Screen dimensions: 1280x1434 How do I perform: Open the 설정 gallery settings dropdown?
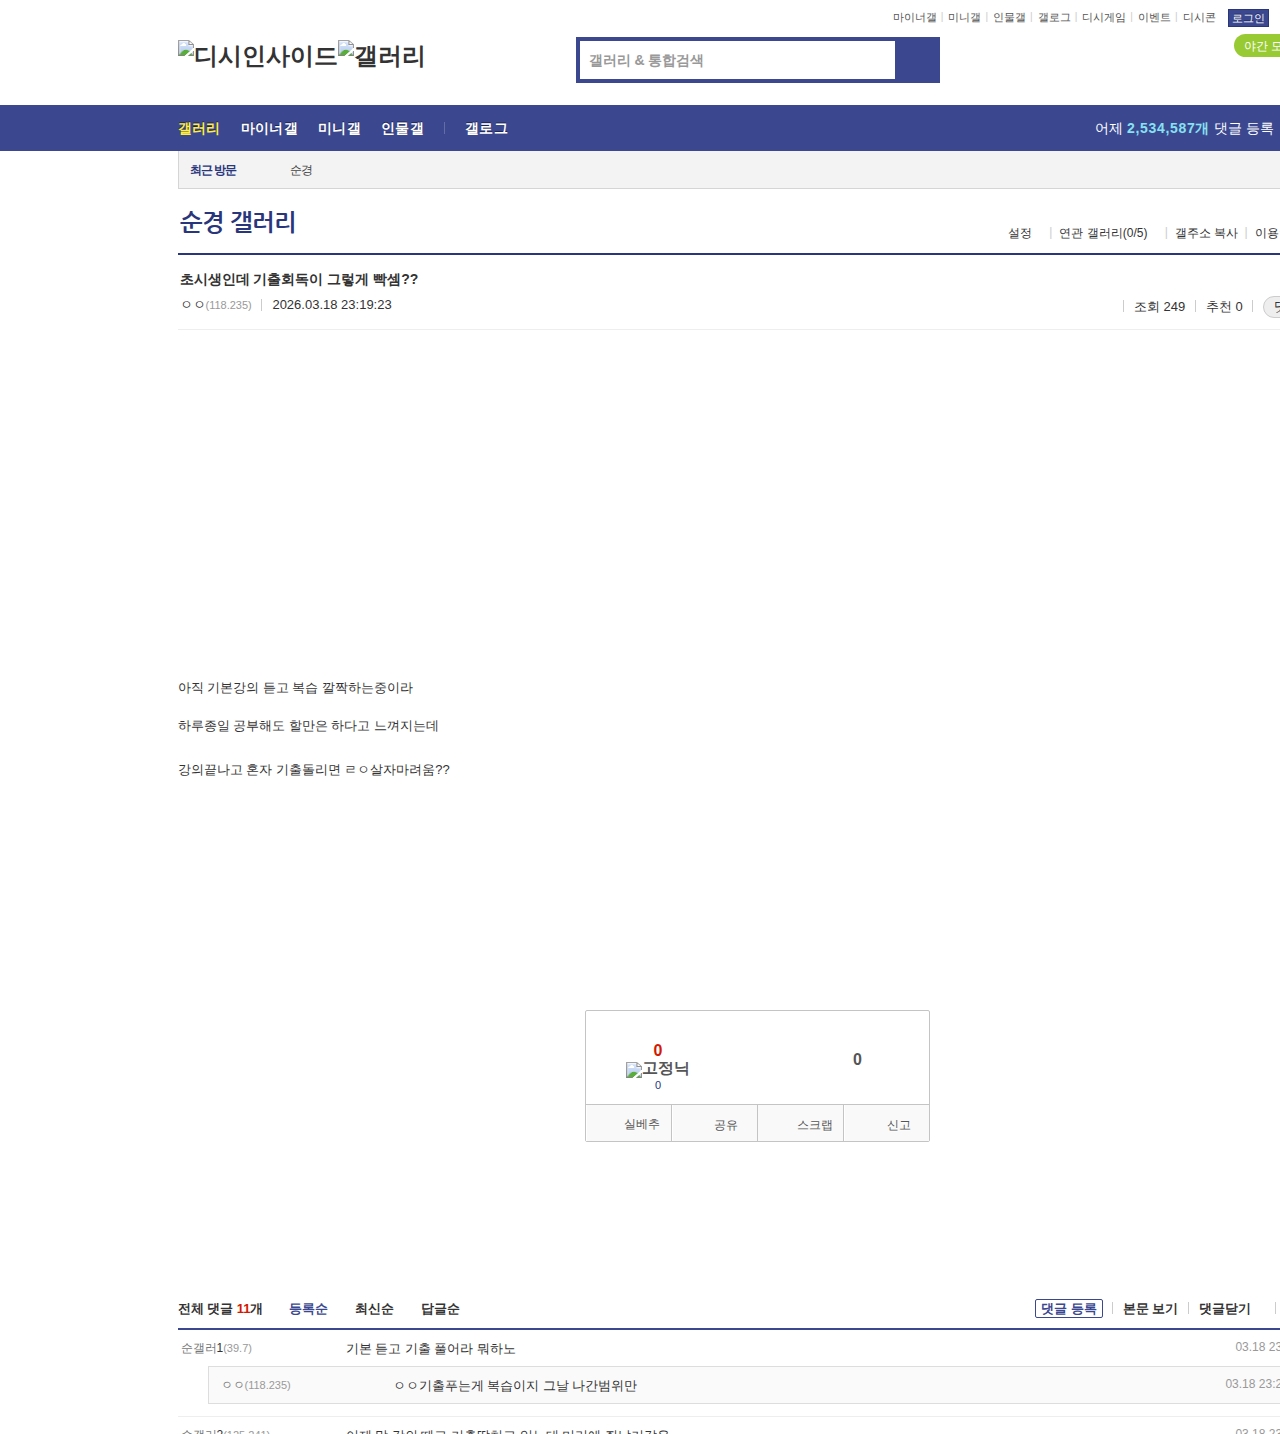pos(1019,233)
